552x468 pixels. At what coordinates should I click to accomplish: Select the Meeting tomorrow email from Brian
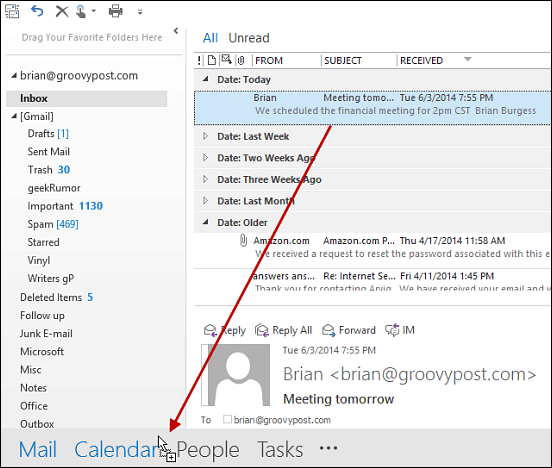[372, 108]
